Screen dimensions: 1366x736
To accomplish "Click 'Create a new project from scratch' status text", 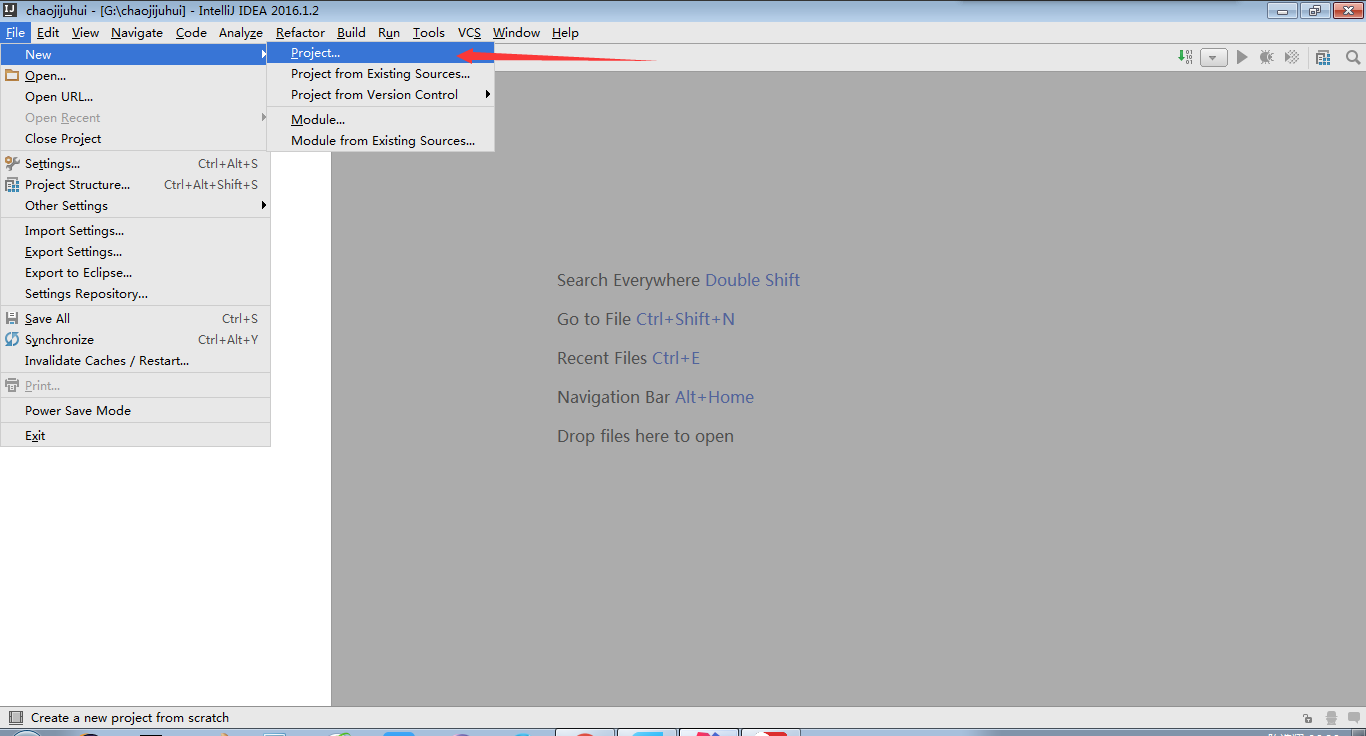I will (x=130, y=717).
